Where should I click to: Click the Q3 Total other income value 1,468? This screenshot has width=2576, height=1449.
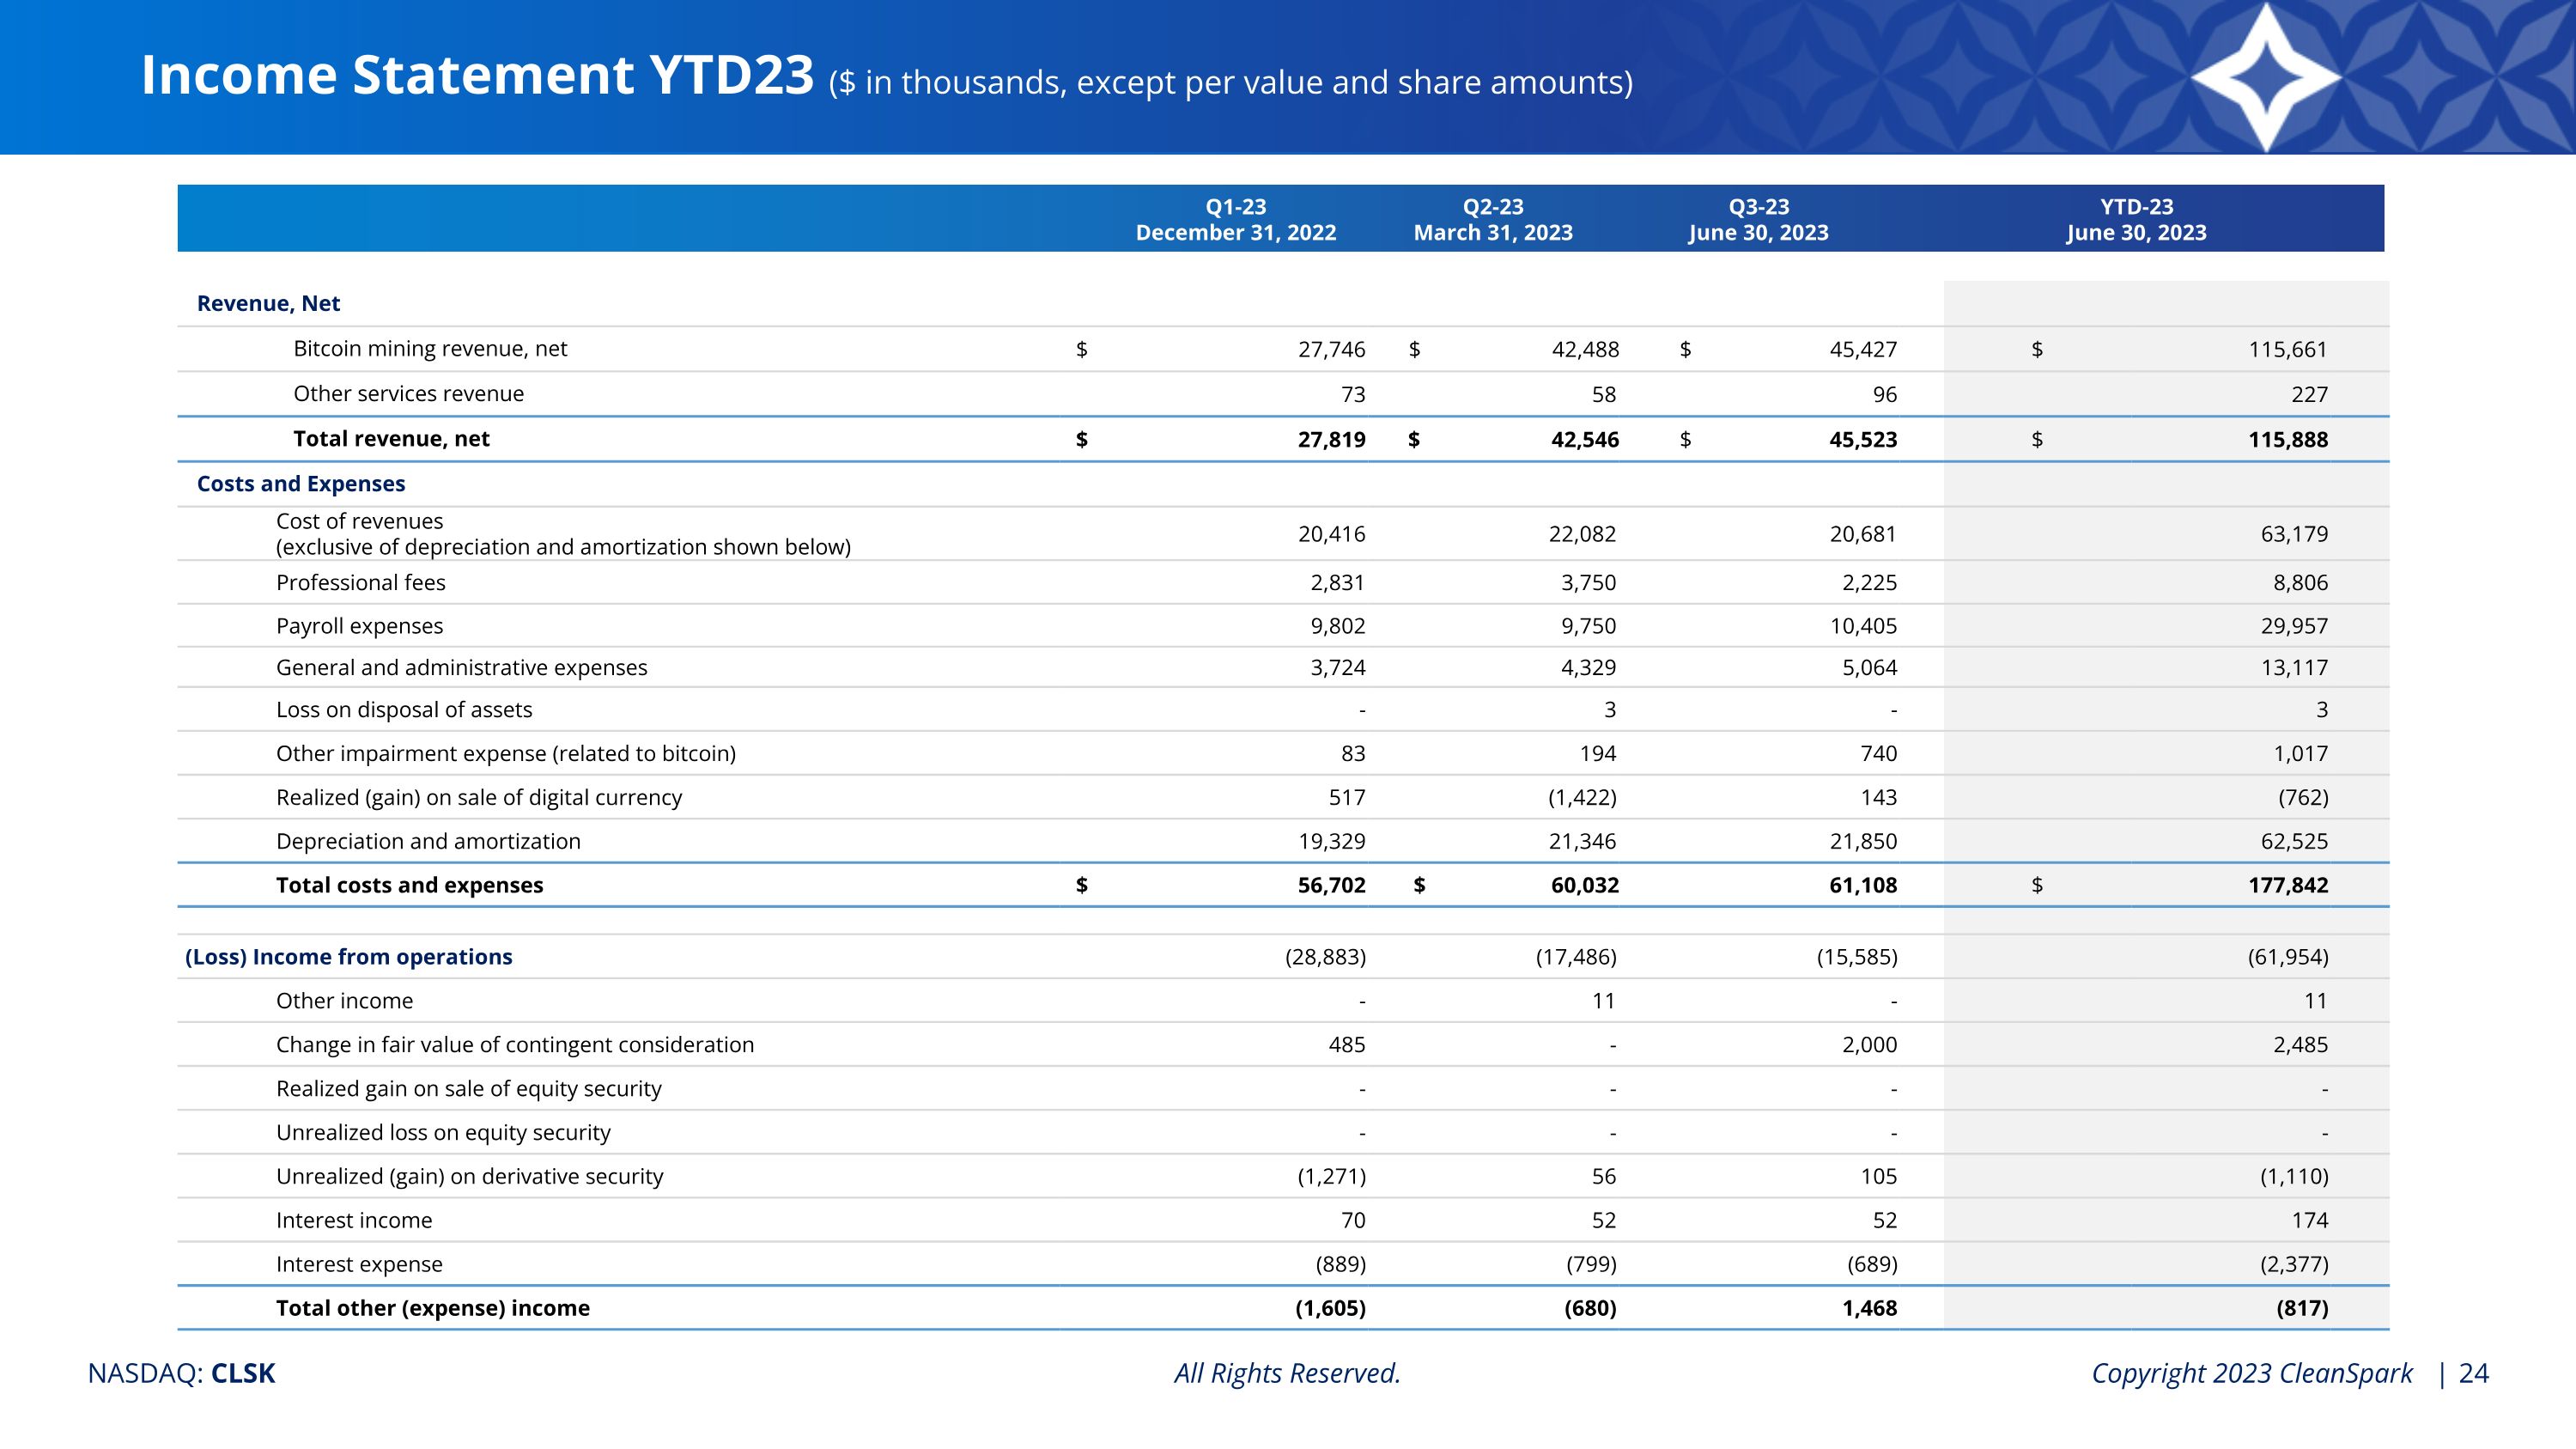click(x=1869, y=1308)
